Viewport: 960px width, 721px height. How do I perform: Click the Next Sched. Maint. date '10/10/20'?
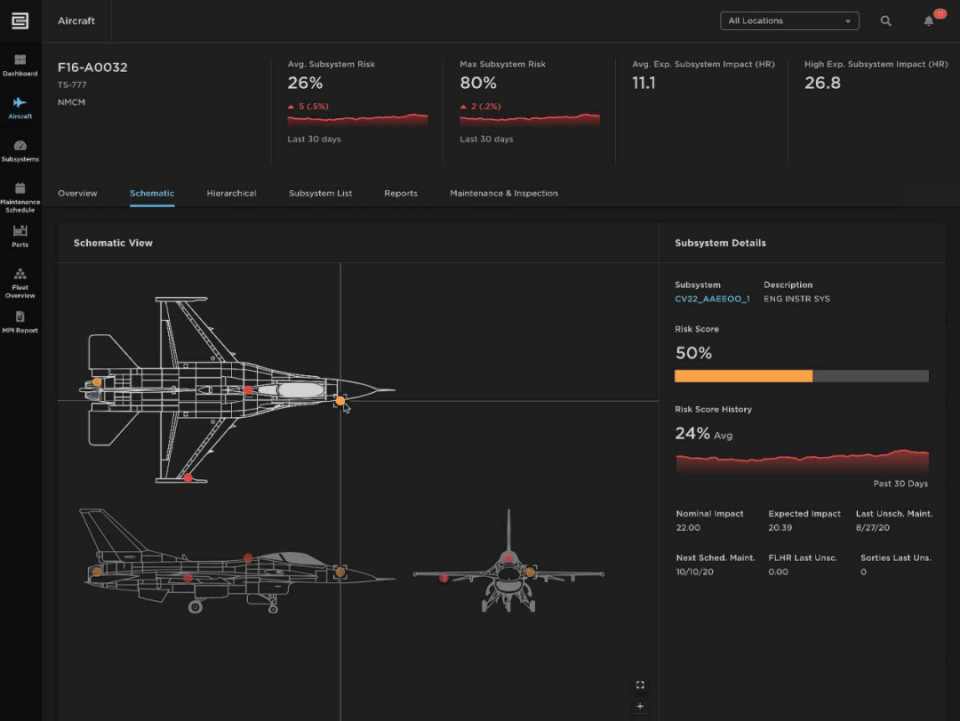pos(694,572)
